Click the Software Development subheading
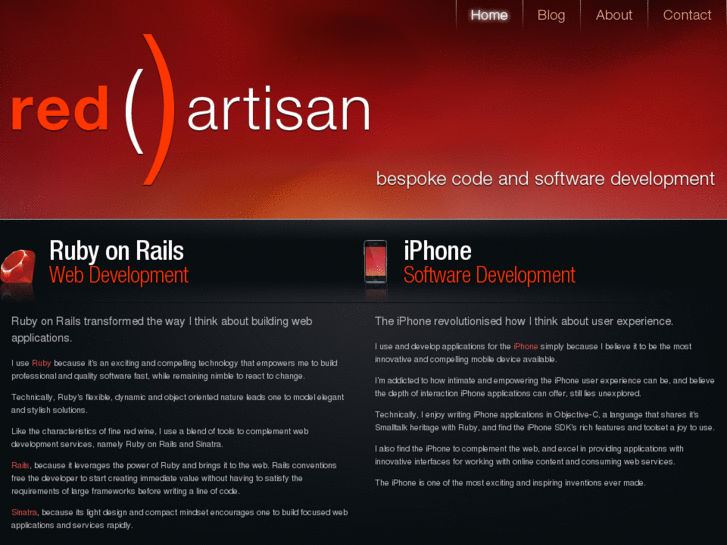 pyautogui.click(x=489, y=275)
